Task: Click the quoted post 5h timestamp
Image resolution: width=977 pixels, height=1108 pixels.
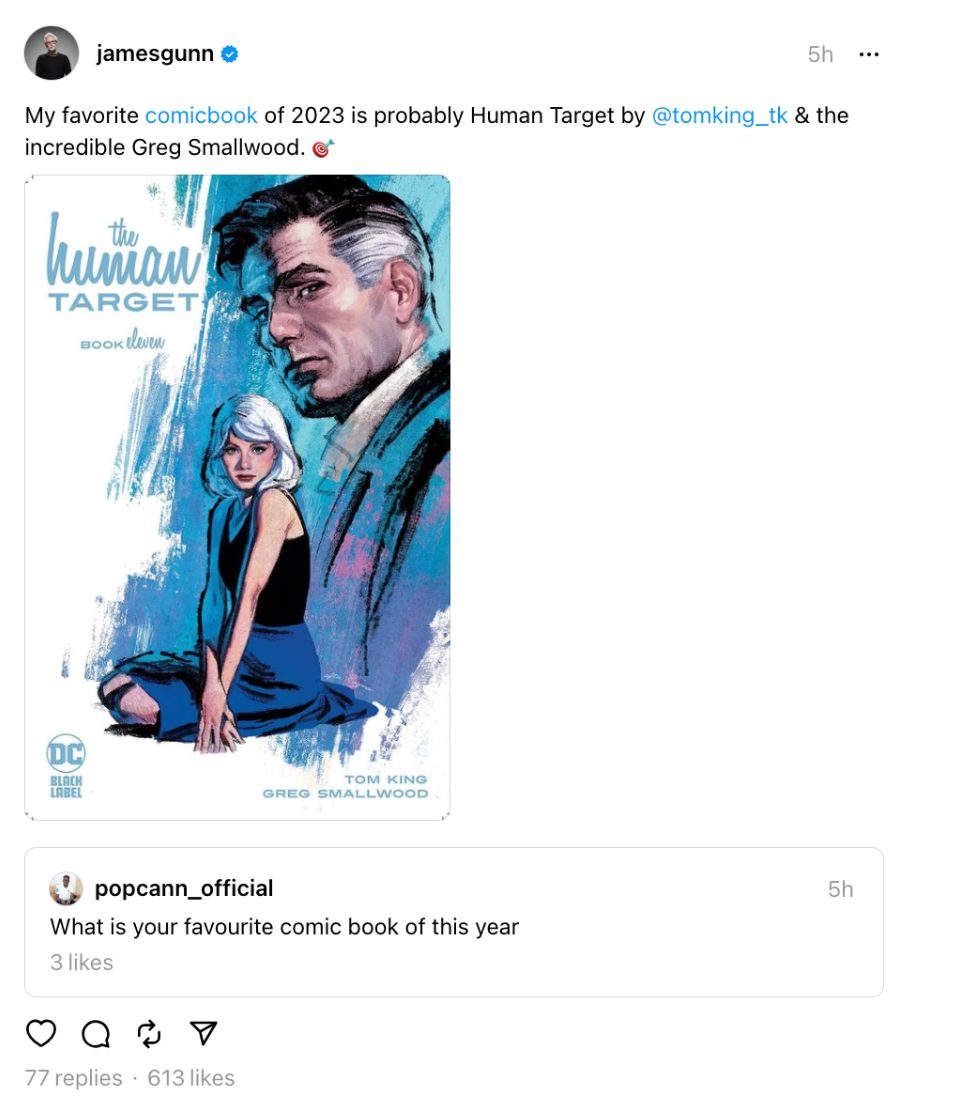Action: click(841, 889)
